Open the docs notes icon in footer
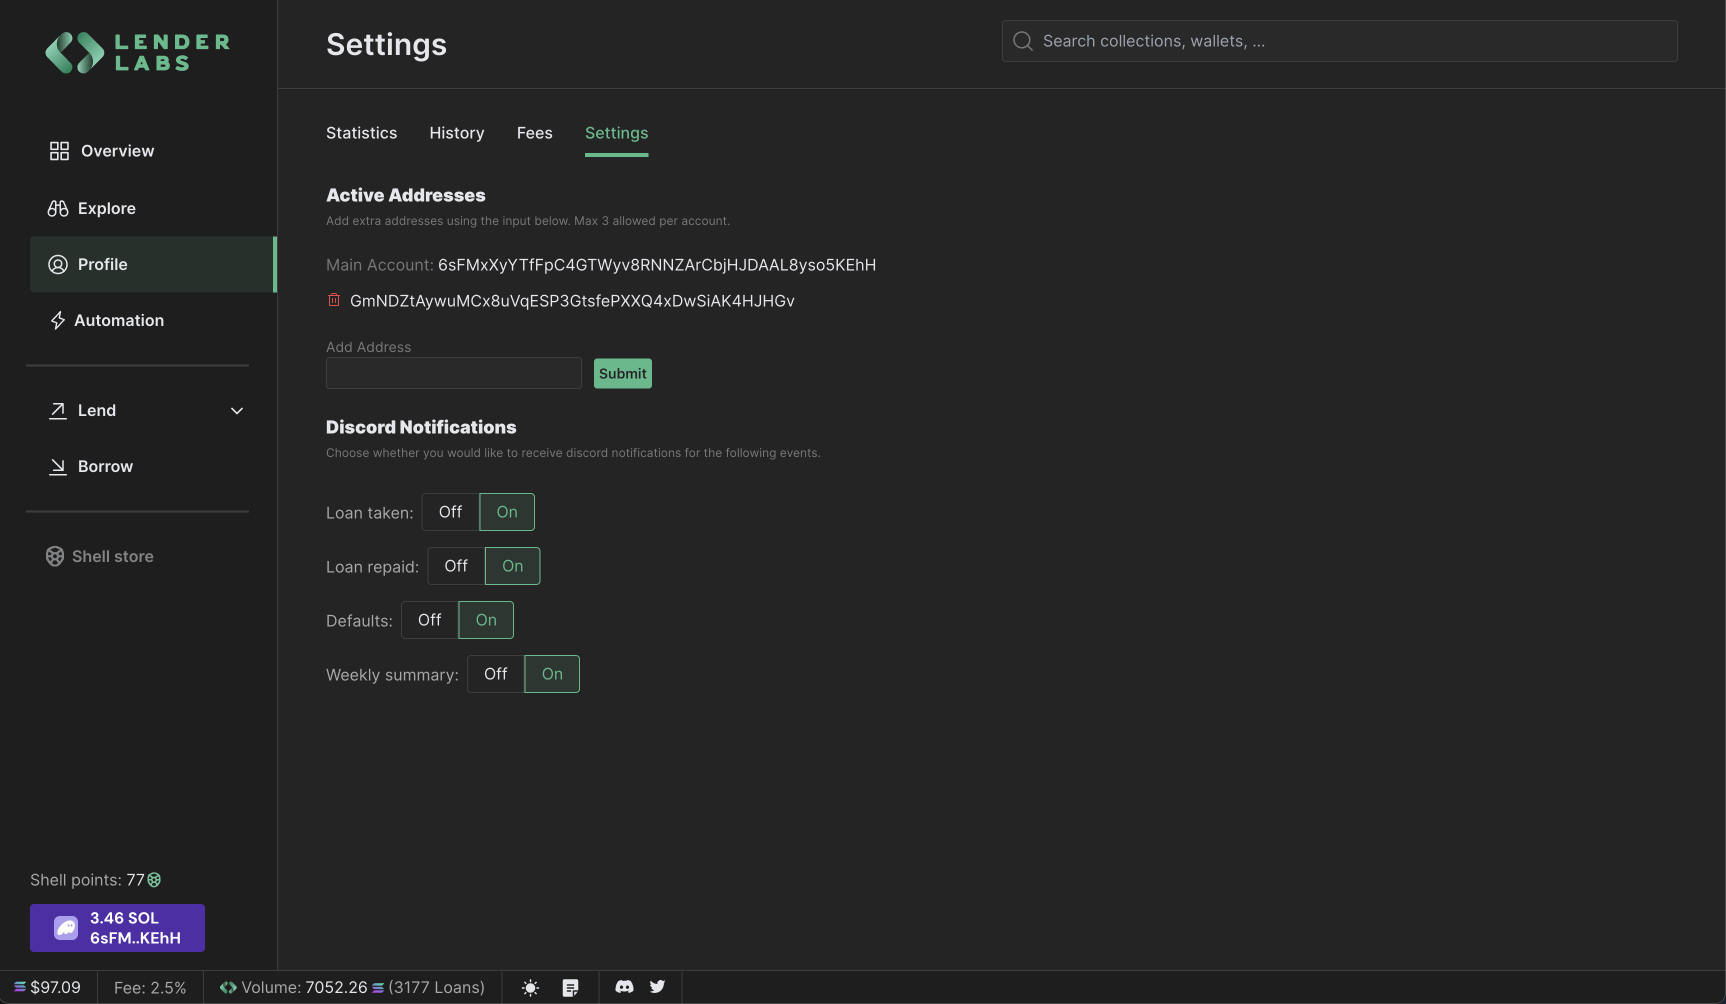This screenshot has width=1726, height=1004. [x=570, y=988]
